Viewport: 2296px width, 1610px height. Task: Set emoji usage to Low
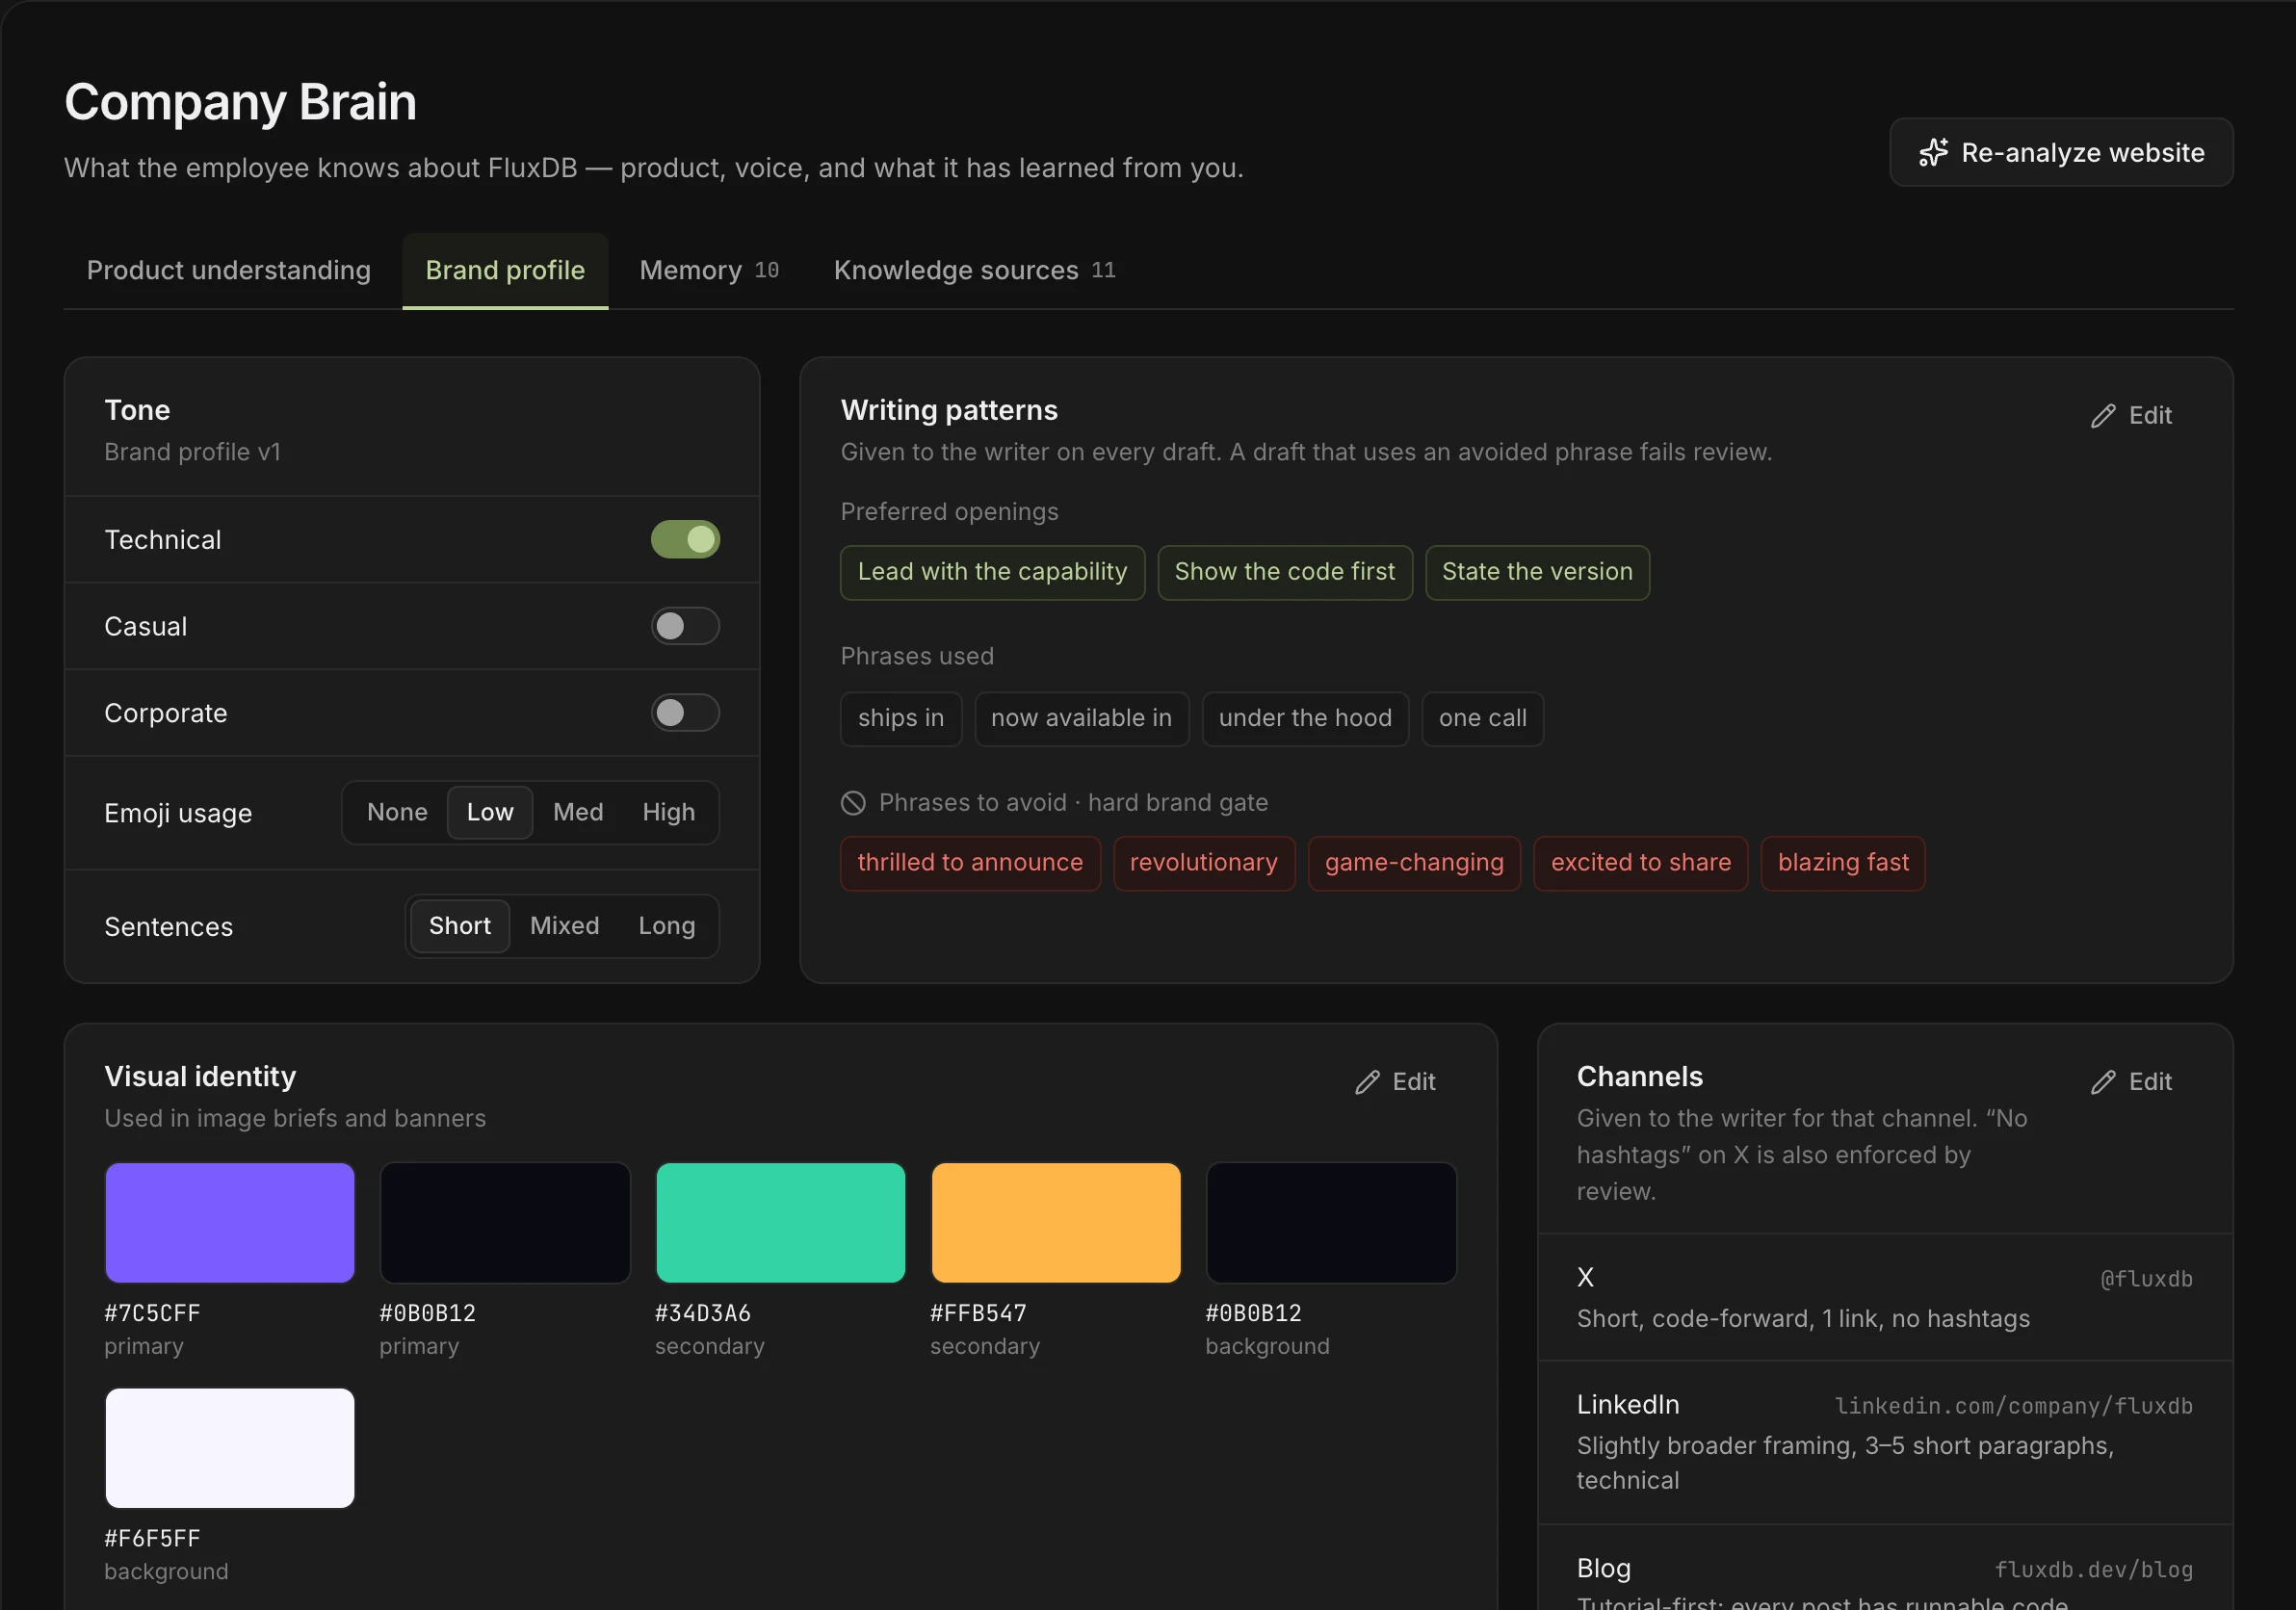pos(490,812)
